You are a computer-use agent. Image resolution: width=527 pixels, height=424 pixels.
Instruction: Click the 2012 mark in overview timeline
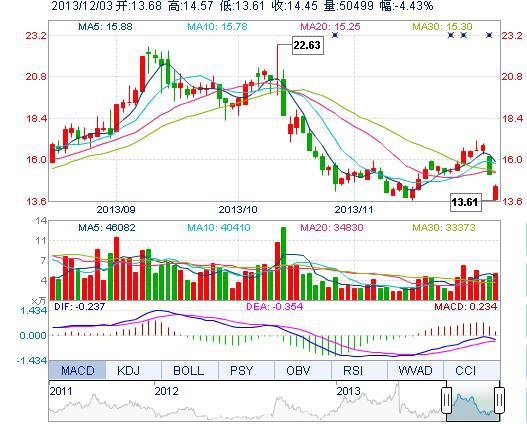tap(166, 391)
